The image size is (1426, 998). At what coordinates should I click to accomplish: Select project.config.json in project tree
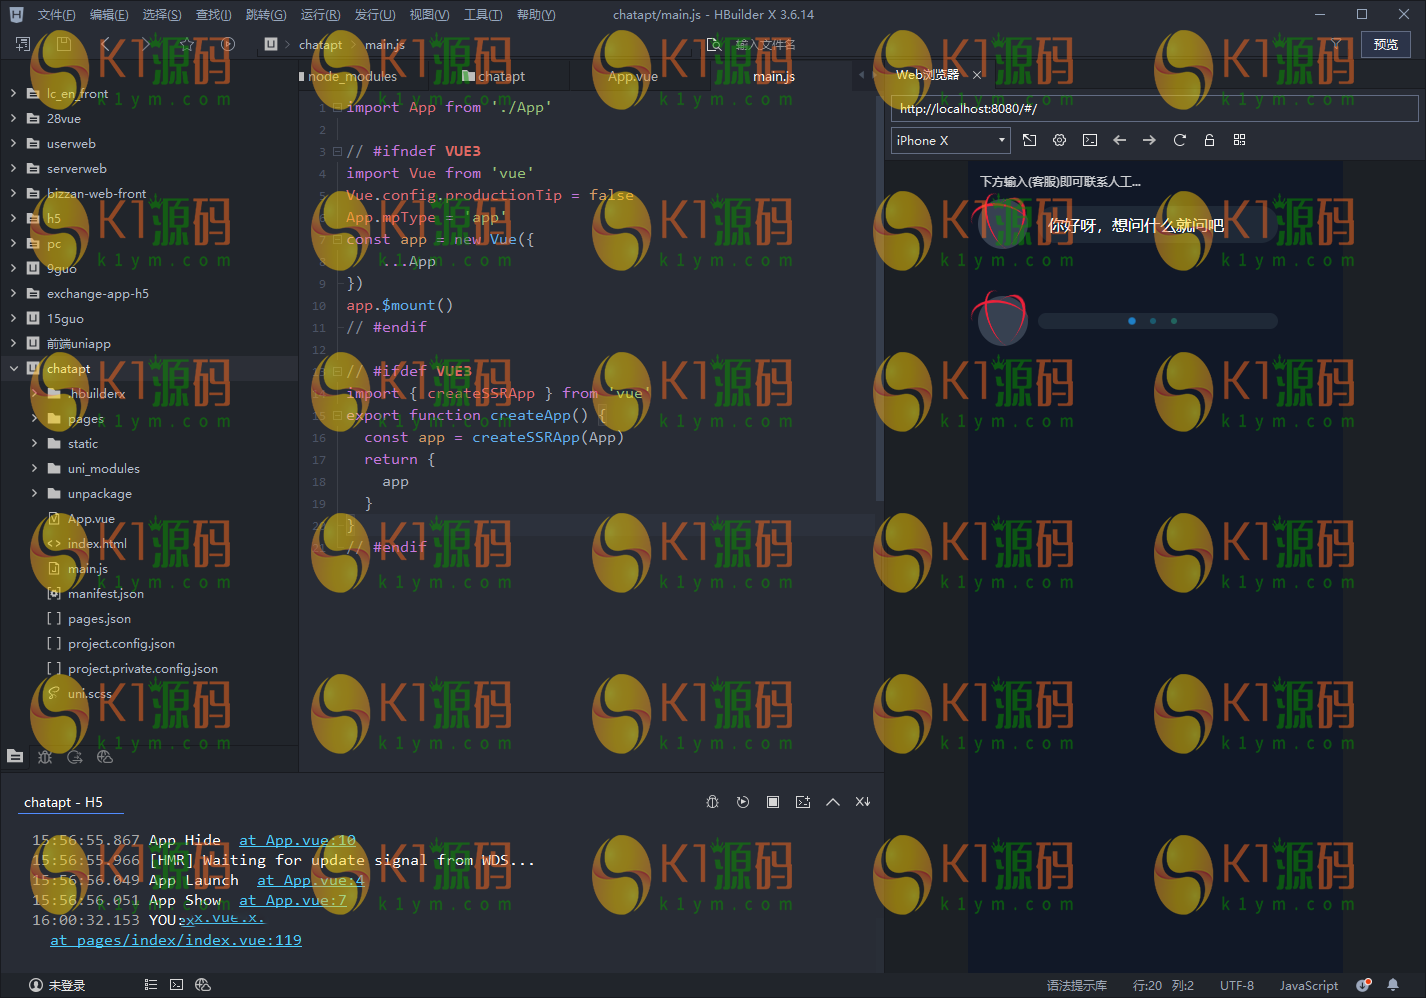121,643
